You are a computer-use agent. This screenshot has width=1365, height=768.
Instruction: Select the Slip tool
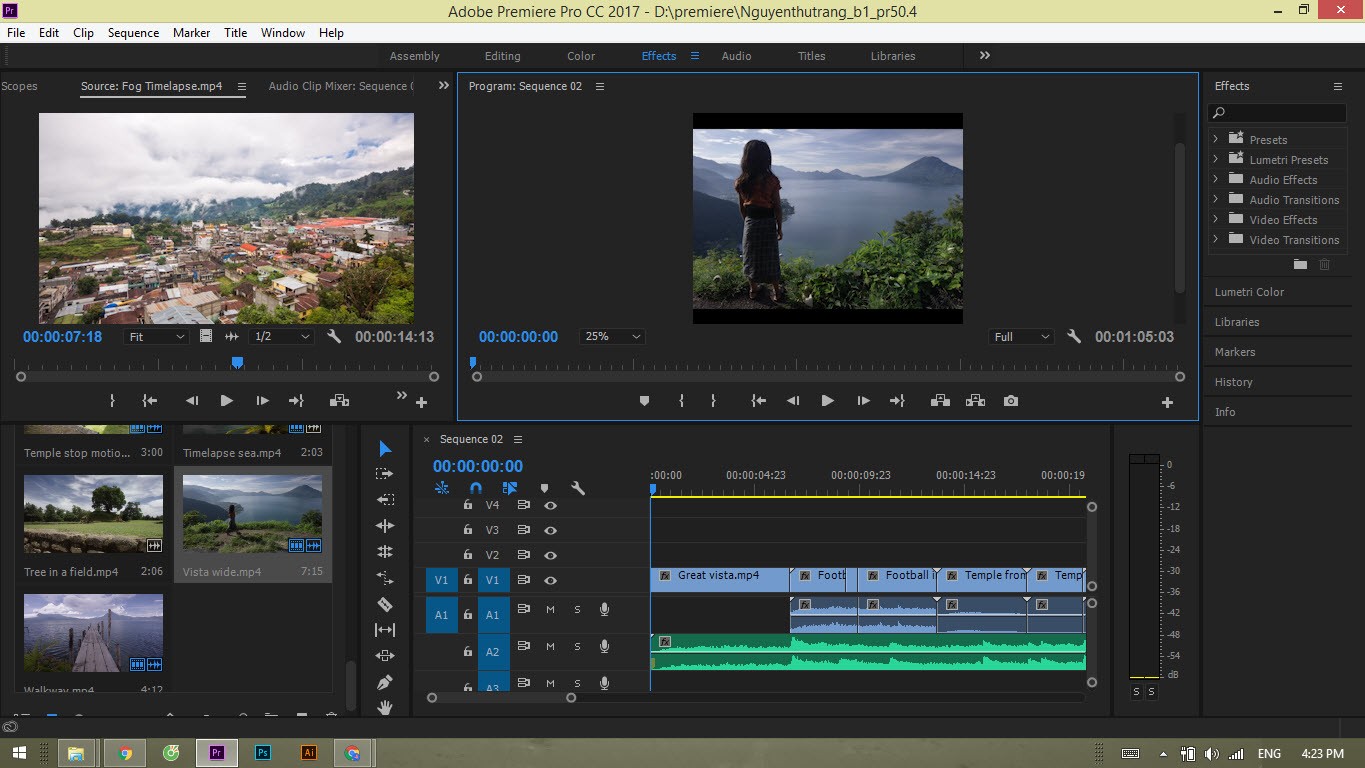point(385,630)
